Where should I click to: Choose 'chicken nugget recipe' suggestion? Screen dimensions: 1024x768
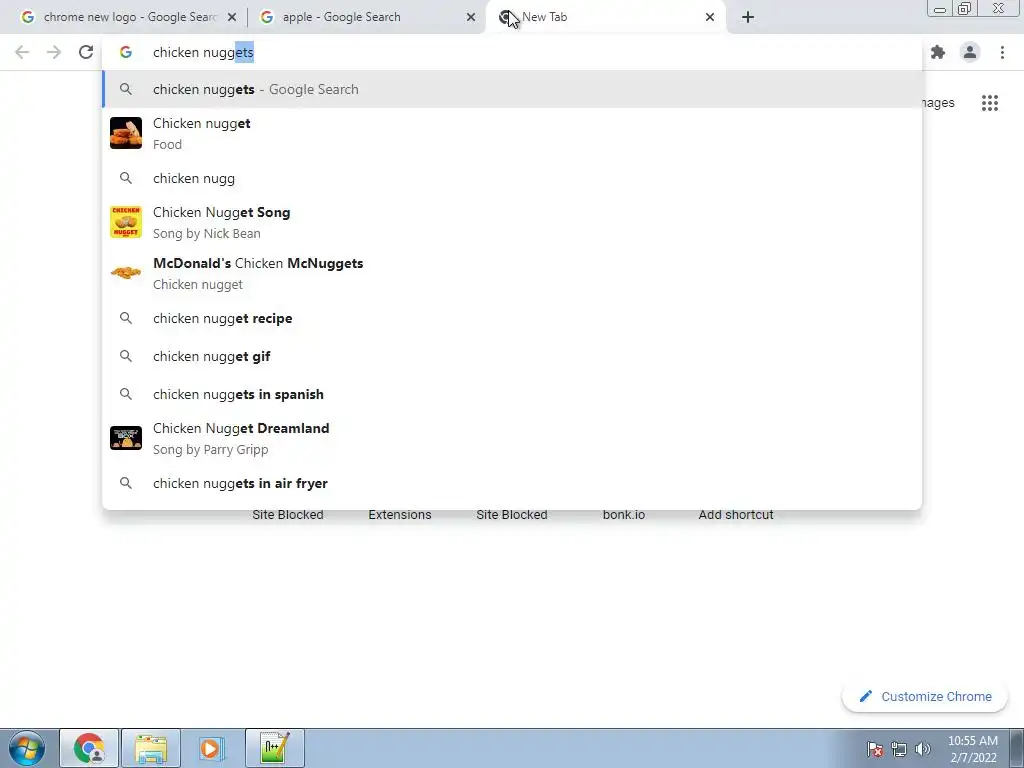click(512, 318)
